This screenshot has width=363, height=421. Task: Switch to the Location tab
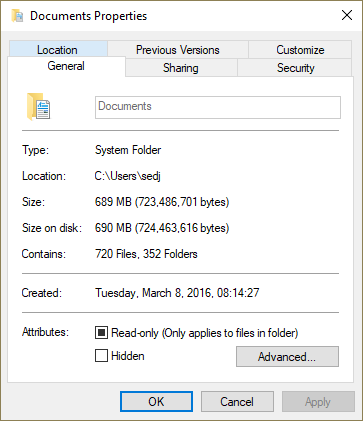(x=58, y=49)
